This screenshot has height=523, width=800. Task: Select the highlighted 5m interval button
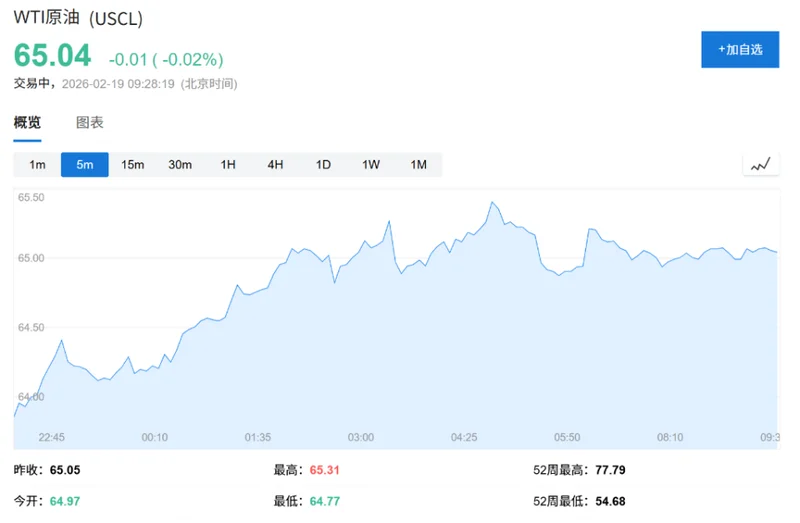coord(85,165)
